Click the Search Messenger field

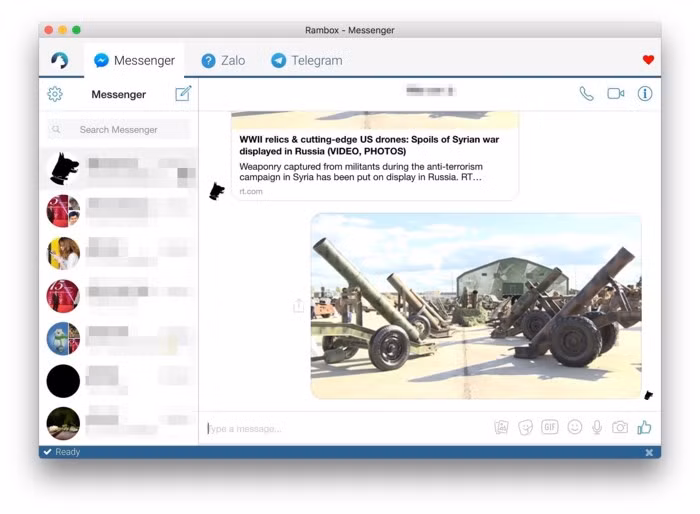(x=118, y=129)
